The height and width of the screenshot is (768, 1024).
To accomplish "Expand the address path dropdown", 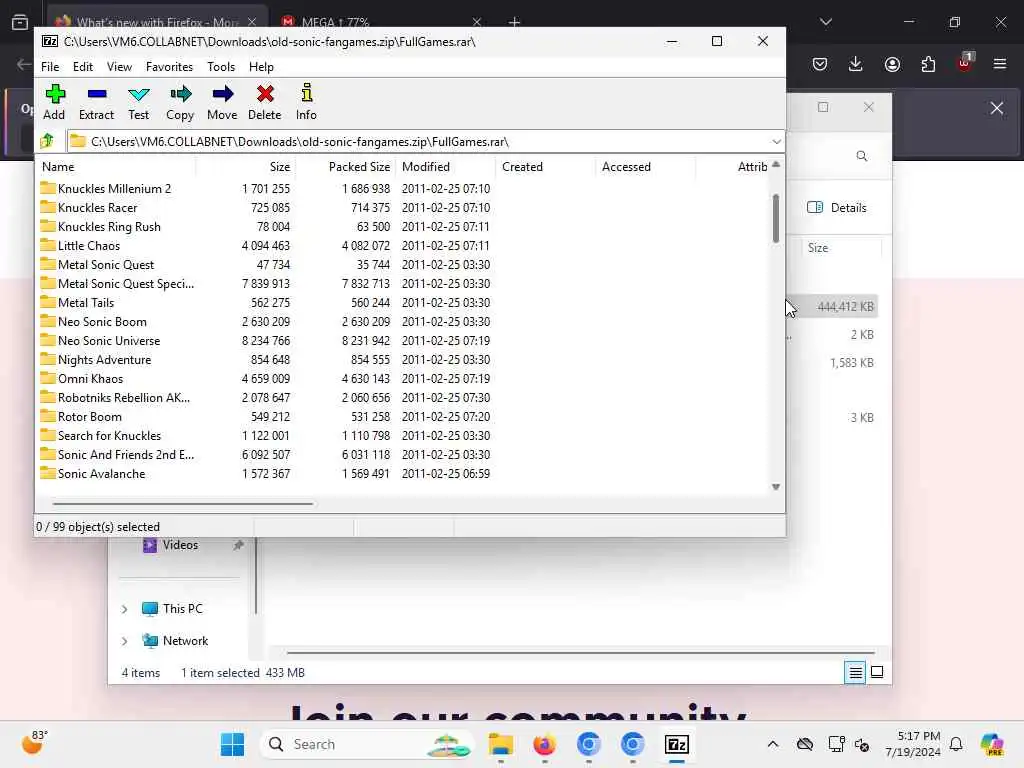I will [776, 142].
